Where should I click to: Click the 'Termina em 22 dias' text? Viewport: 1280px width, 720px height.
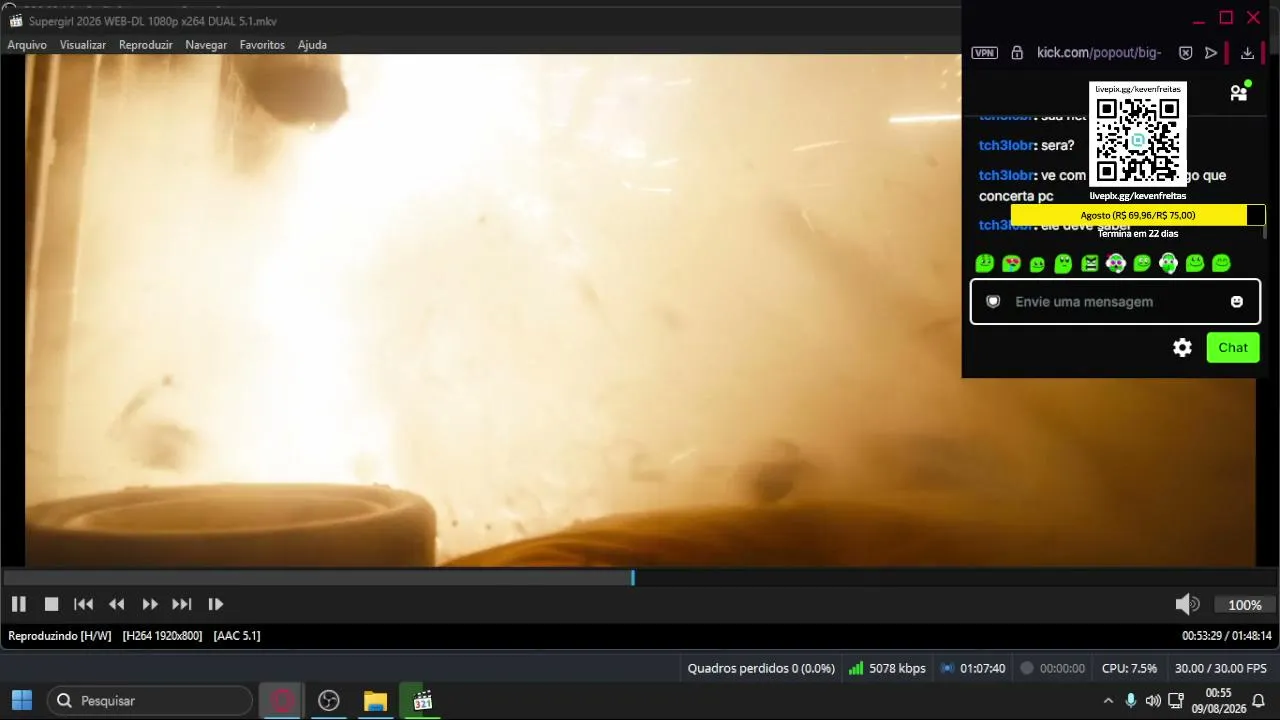(x=1138, y=234)
